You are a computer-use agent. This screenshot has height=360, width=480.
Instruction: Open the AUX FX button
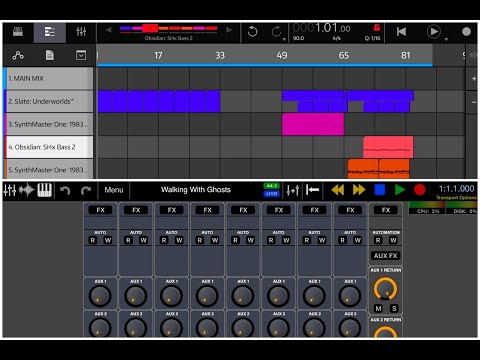tap(385, 256)
